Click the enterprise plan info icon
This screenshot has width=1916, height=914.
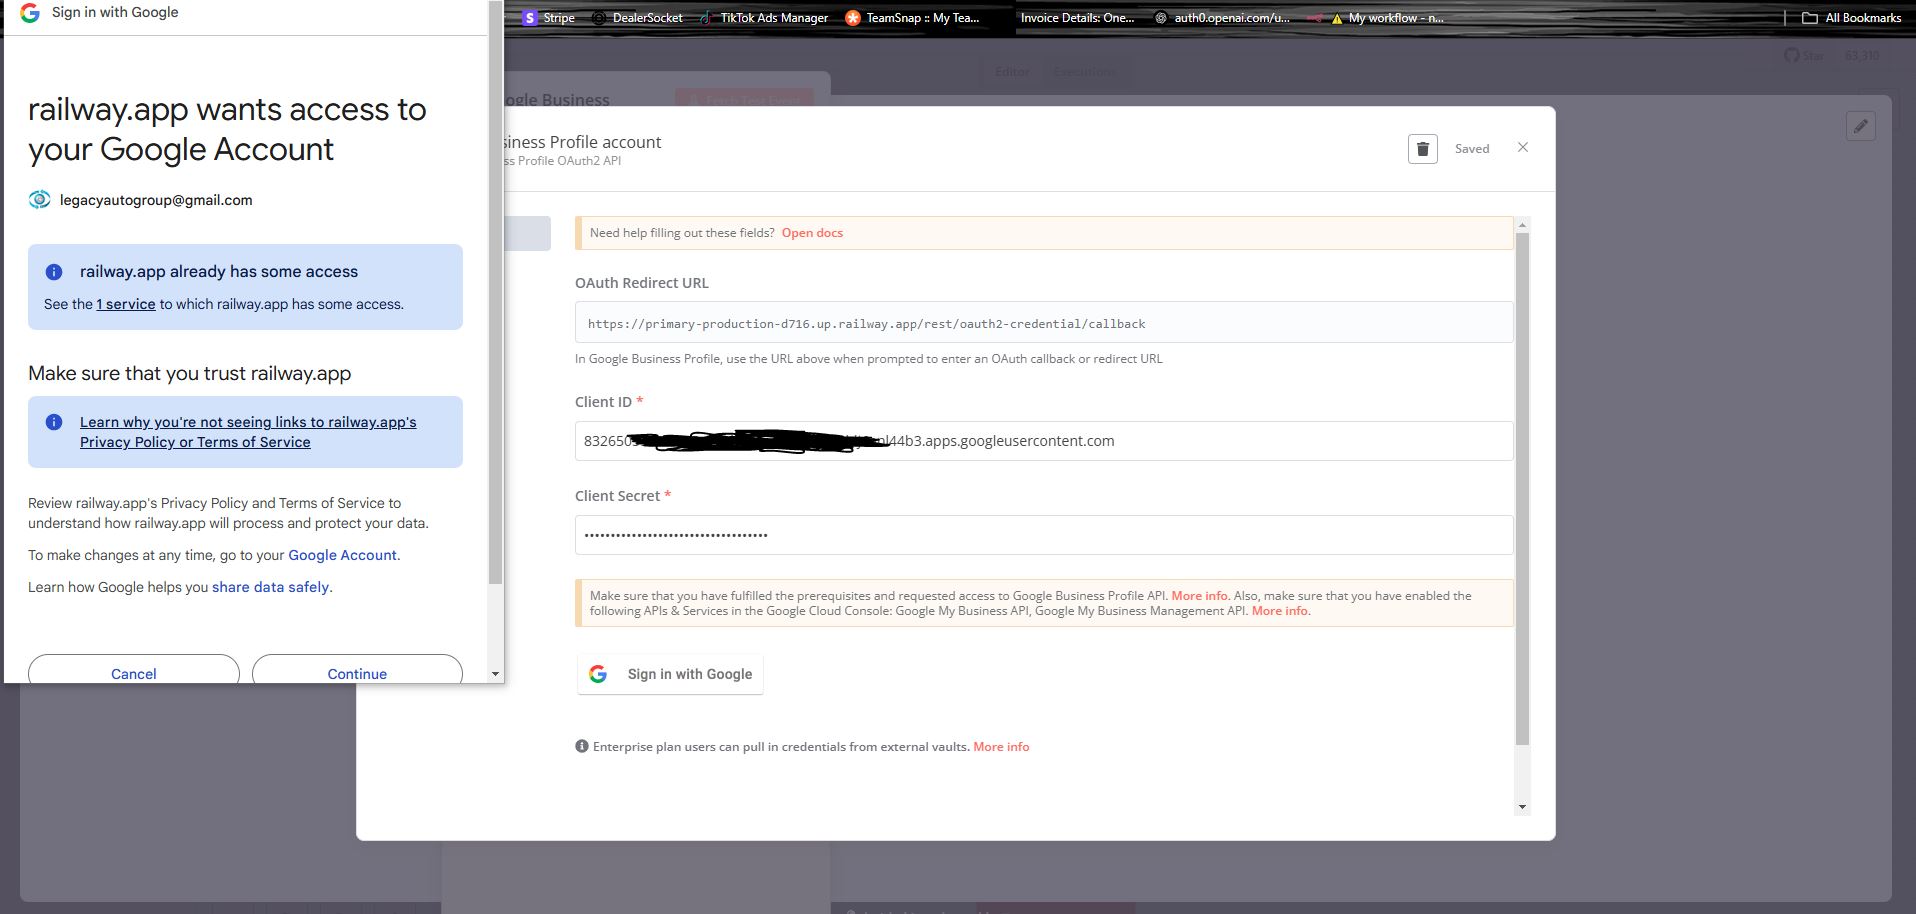pyautogui.click(x=582, y=746)
